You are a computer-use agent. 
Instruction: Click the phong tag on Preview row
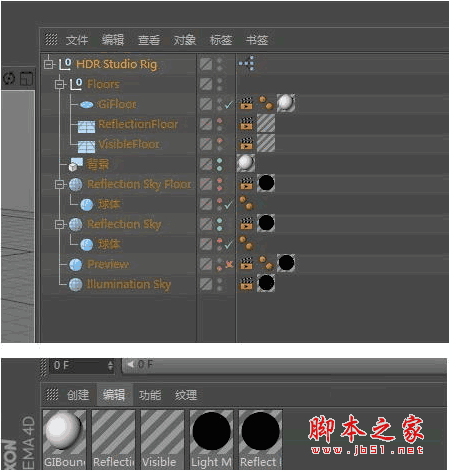[x=266, y=263]
